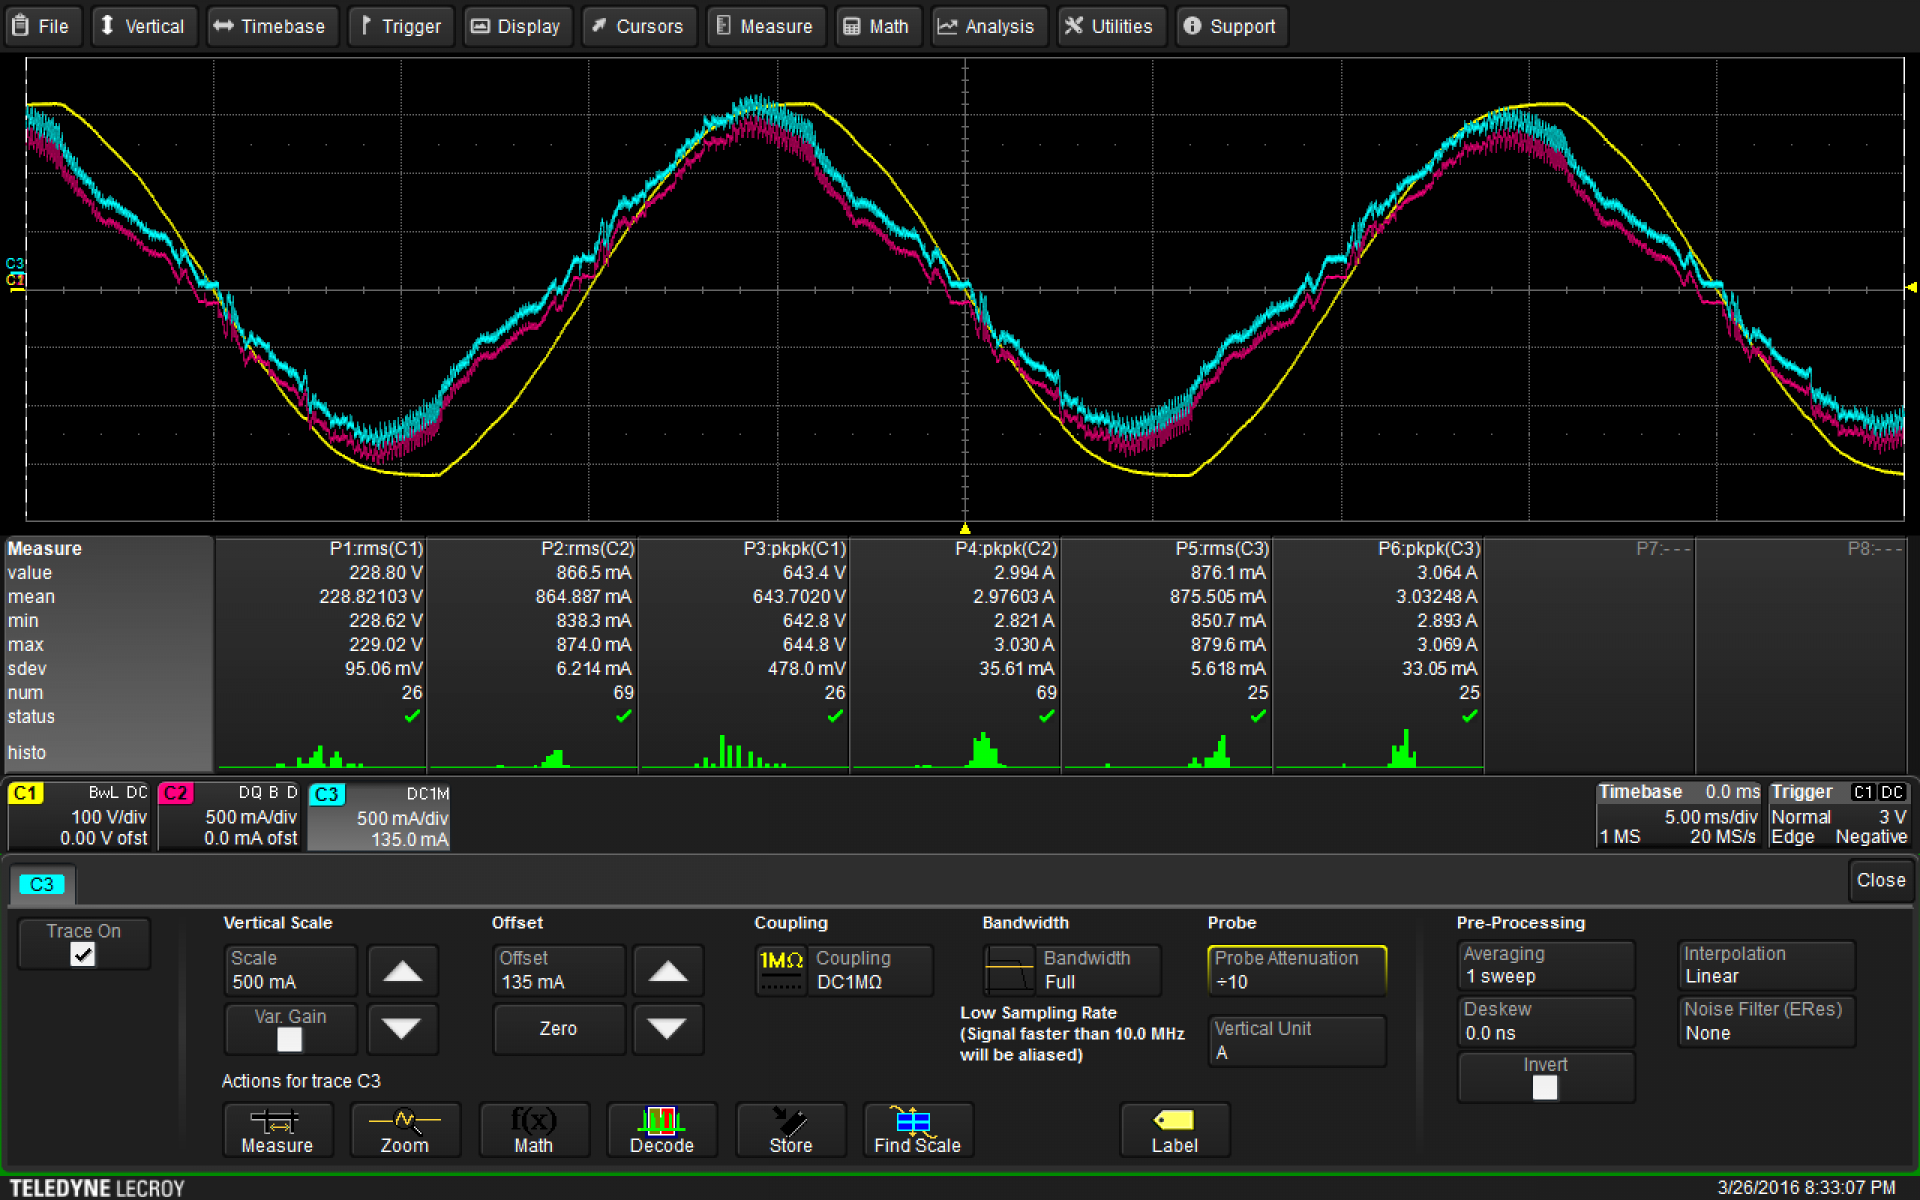
Task: Open the Zoom action for trace C3
Action: pos(404,1130)
